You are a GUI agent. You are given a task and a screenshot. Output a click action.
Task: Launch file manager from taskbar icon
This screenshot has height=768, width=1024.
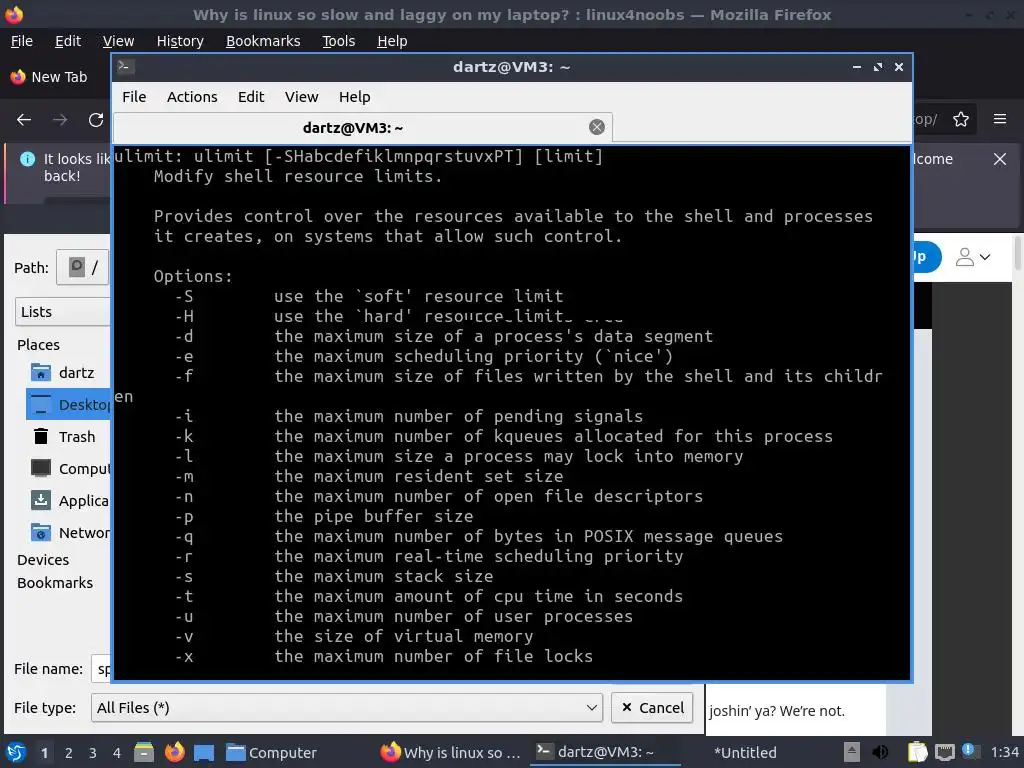144,752
